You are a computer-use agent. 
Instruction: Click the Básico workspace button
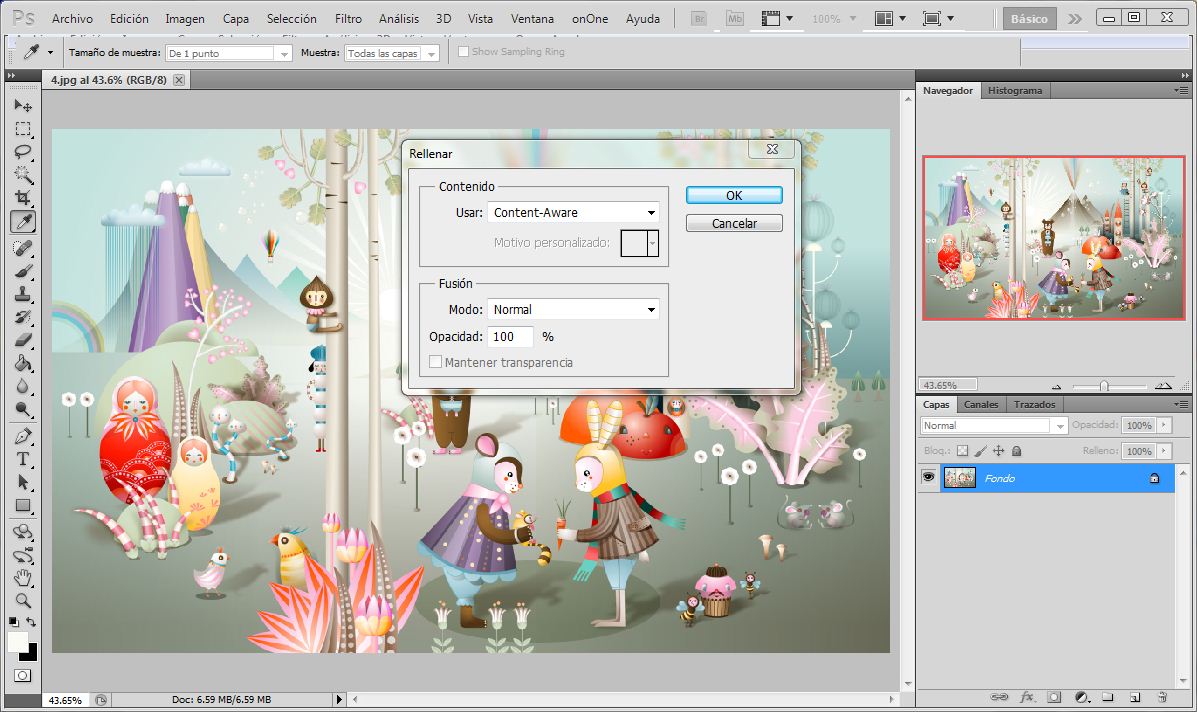[x=1029, y=18]
